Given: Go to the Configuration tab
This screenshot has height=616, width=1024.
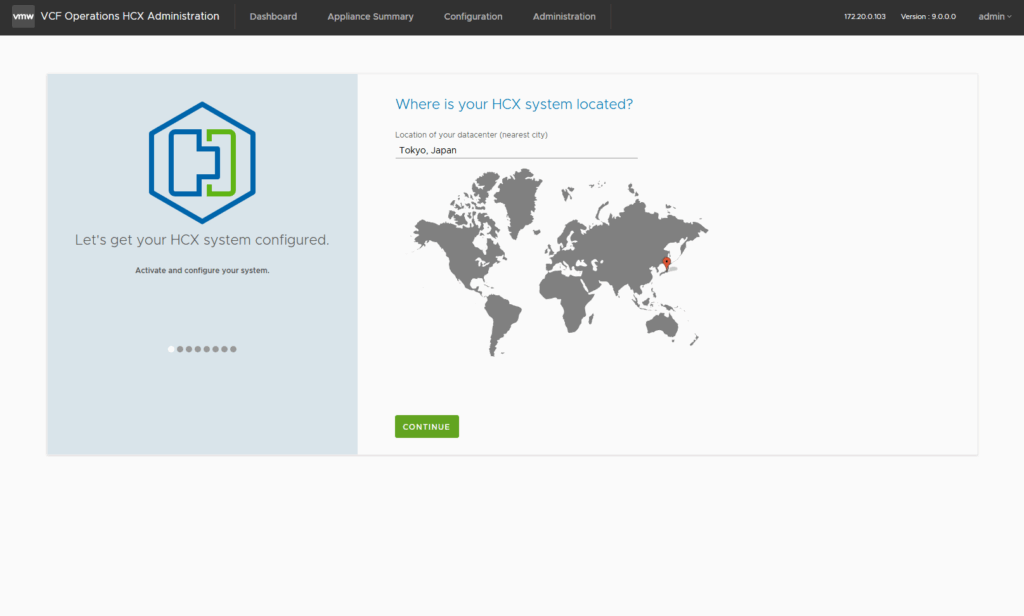Looking at the screenshot, I should 473,17.
